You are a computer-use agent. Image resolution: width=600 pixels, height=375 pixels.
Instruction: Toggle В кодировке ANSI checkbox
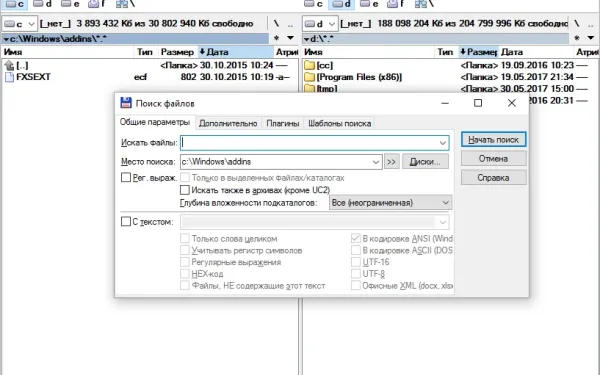pos(356,238)
